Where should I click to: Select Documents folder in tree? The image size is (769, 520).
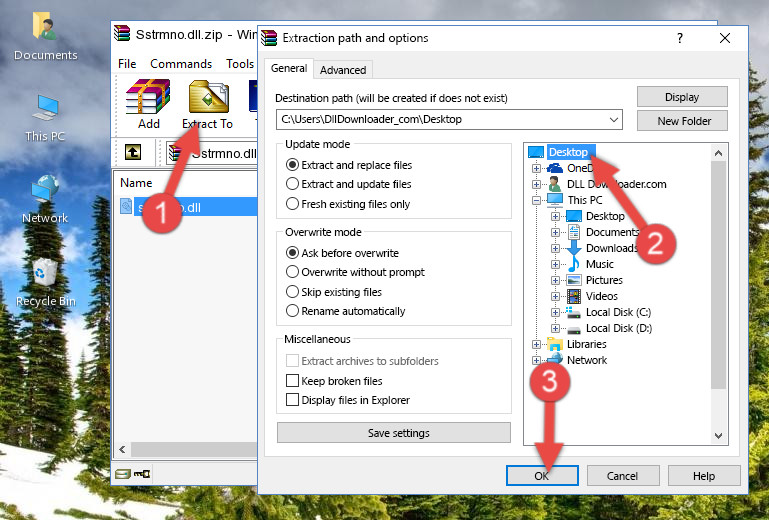pyautogui.click(x=612, y=232)
